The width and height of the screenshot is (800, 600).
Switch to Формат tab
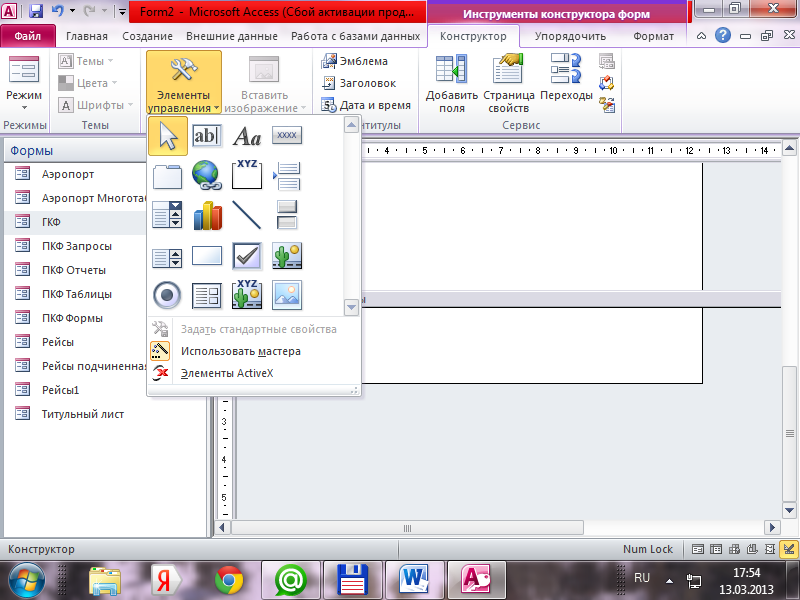[x=654, y=36]
